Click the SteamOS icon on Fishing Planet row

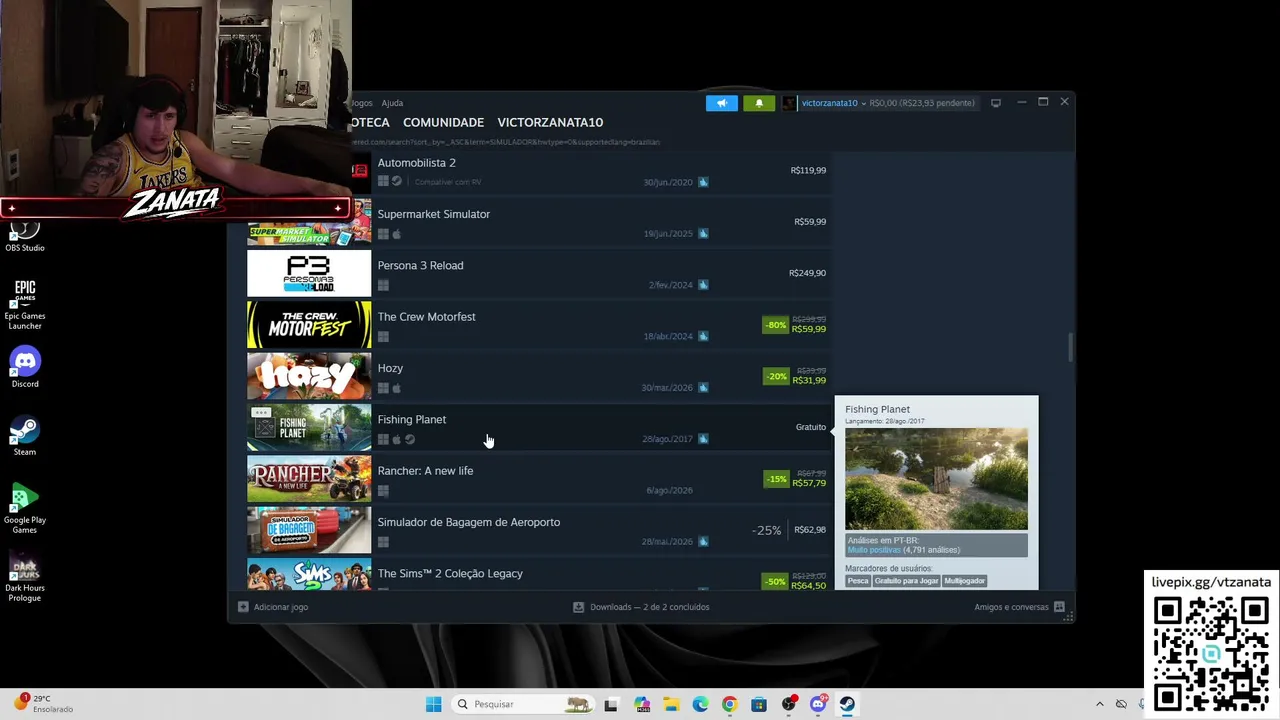[410, 439]
